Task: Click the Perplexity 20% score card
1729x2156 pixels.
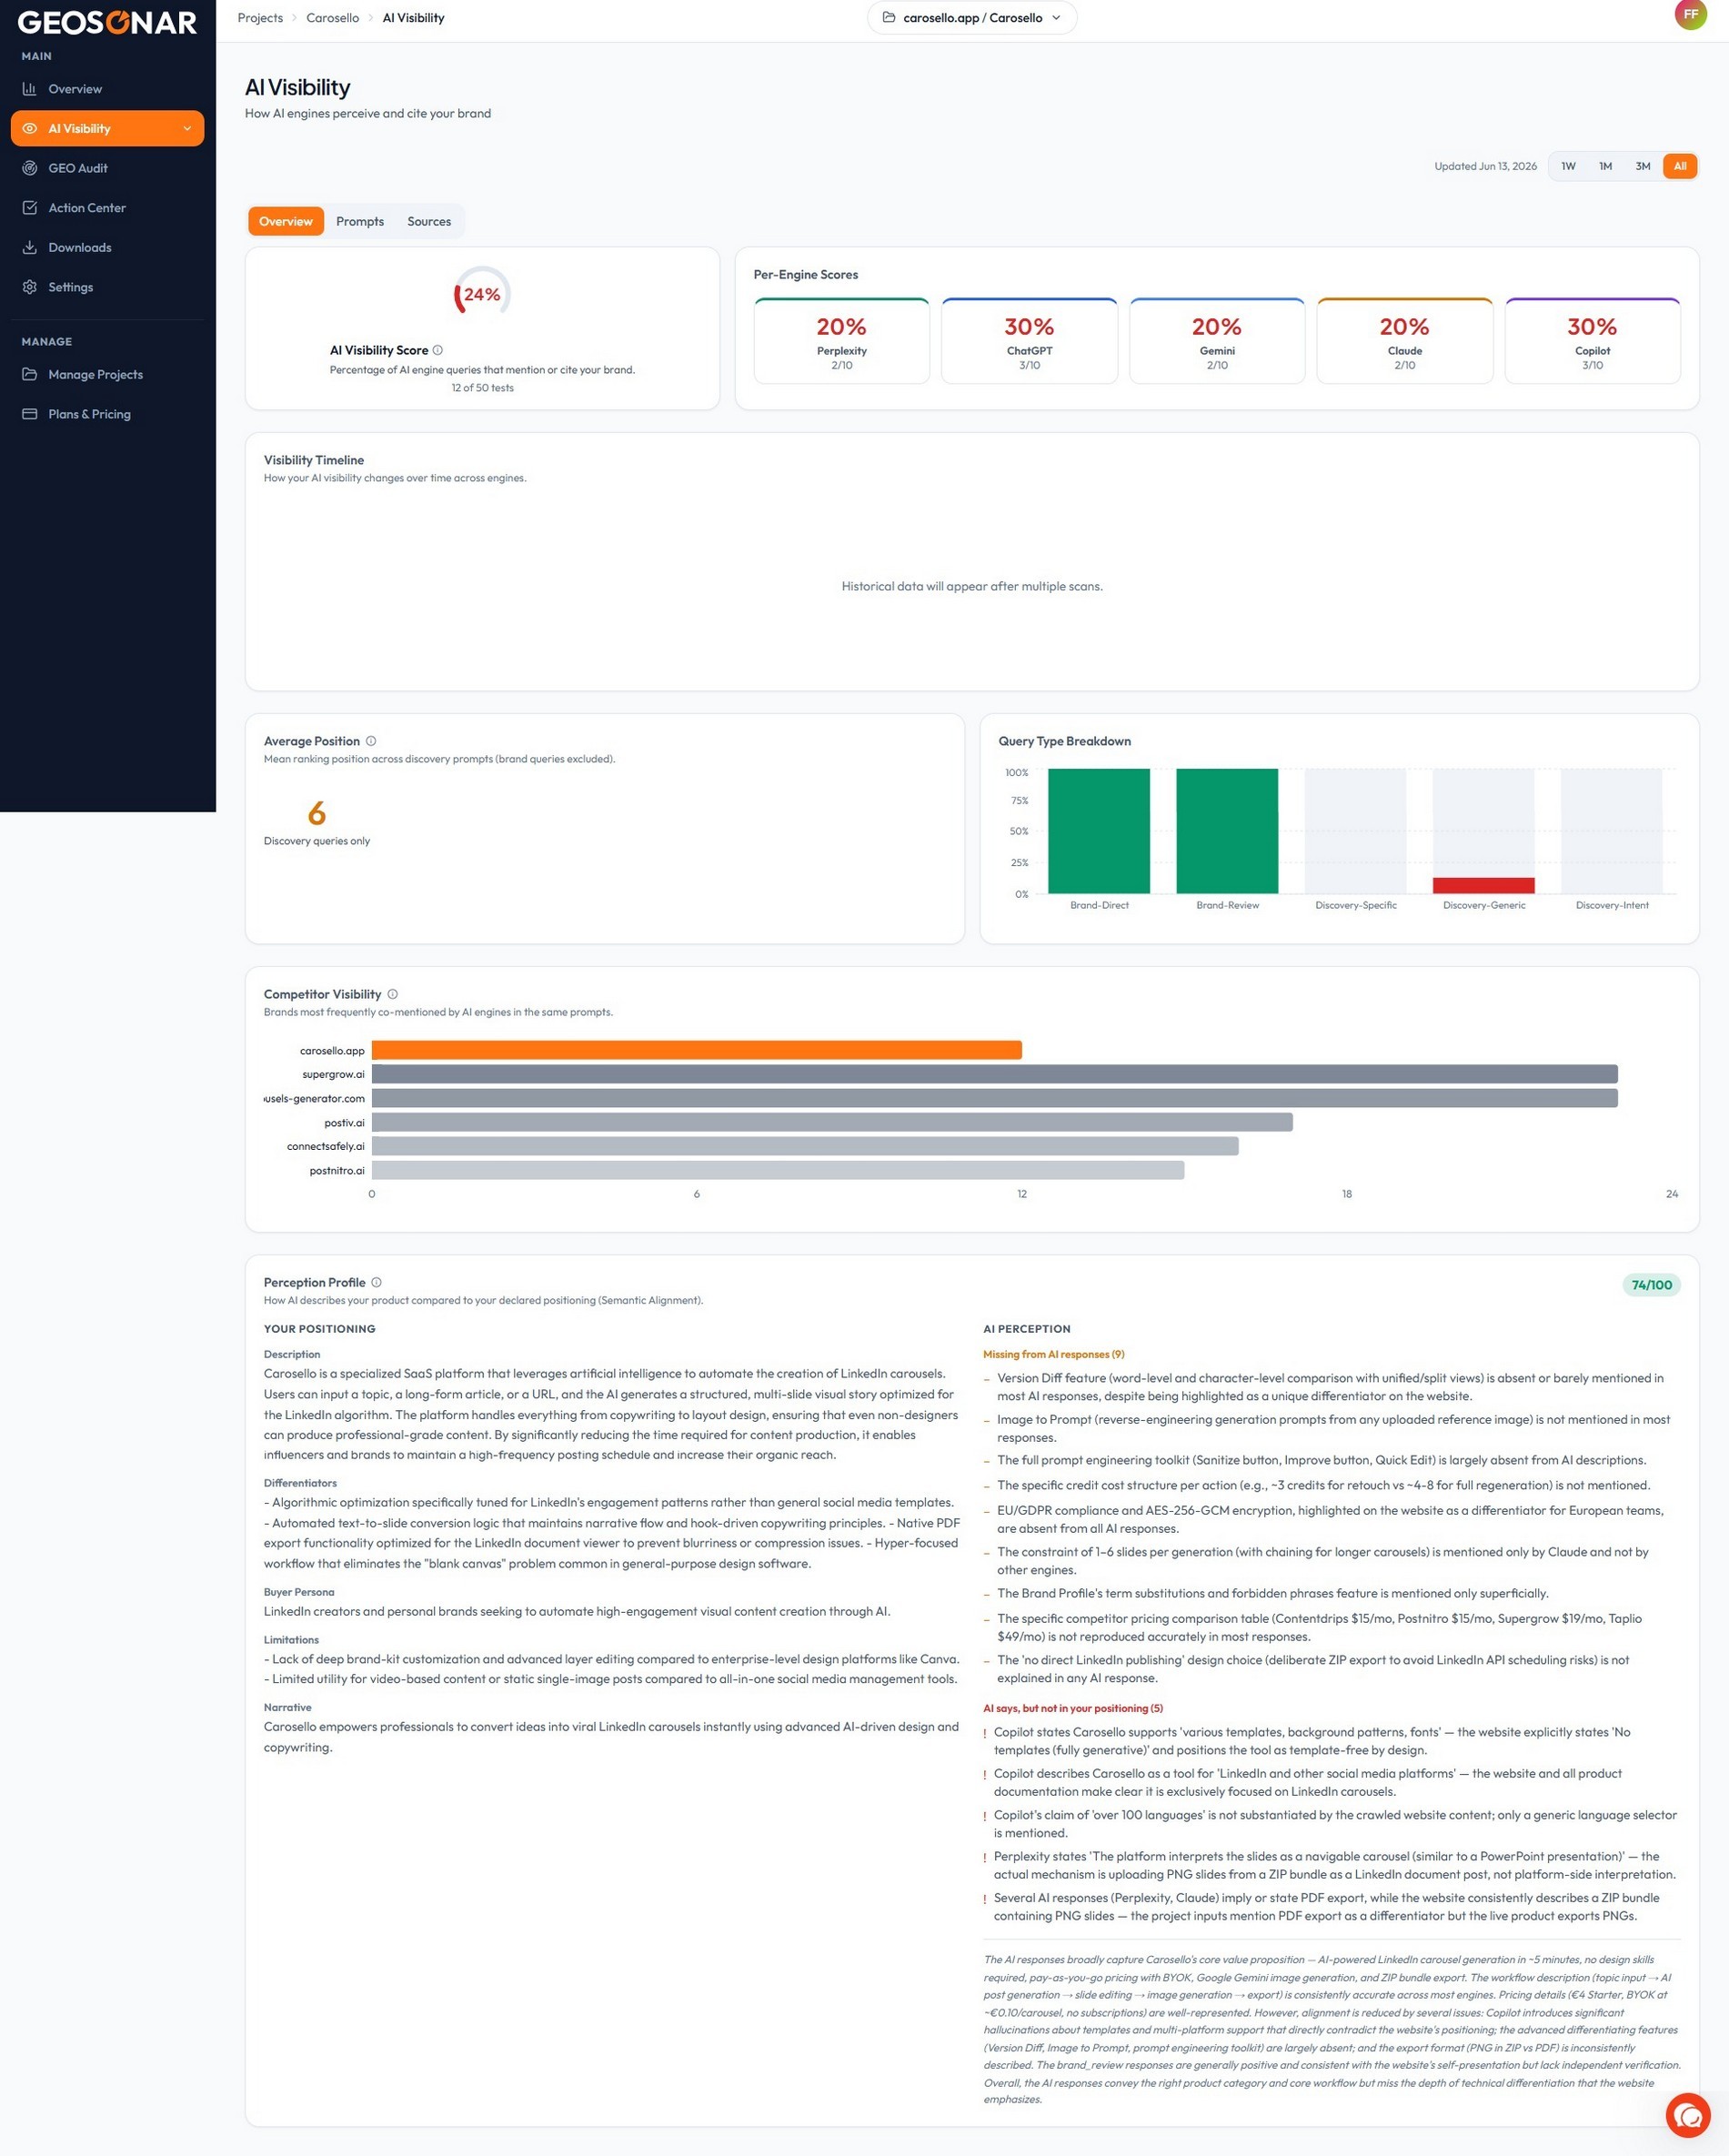Action: tap(842, 340)
